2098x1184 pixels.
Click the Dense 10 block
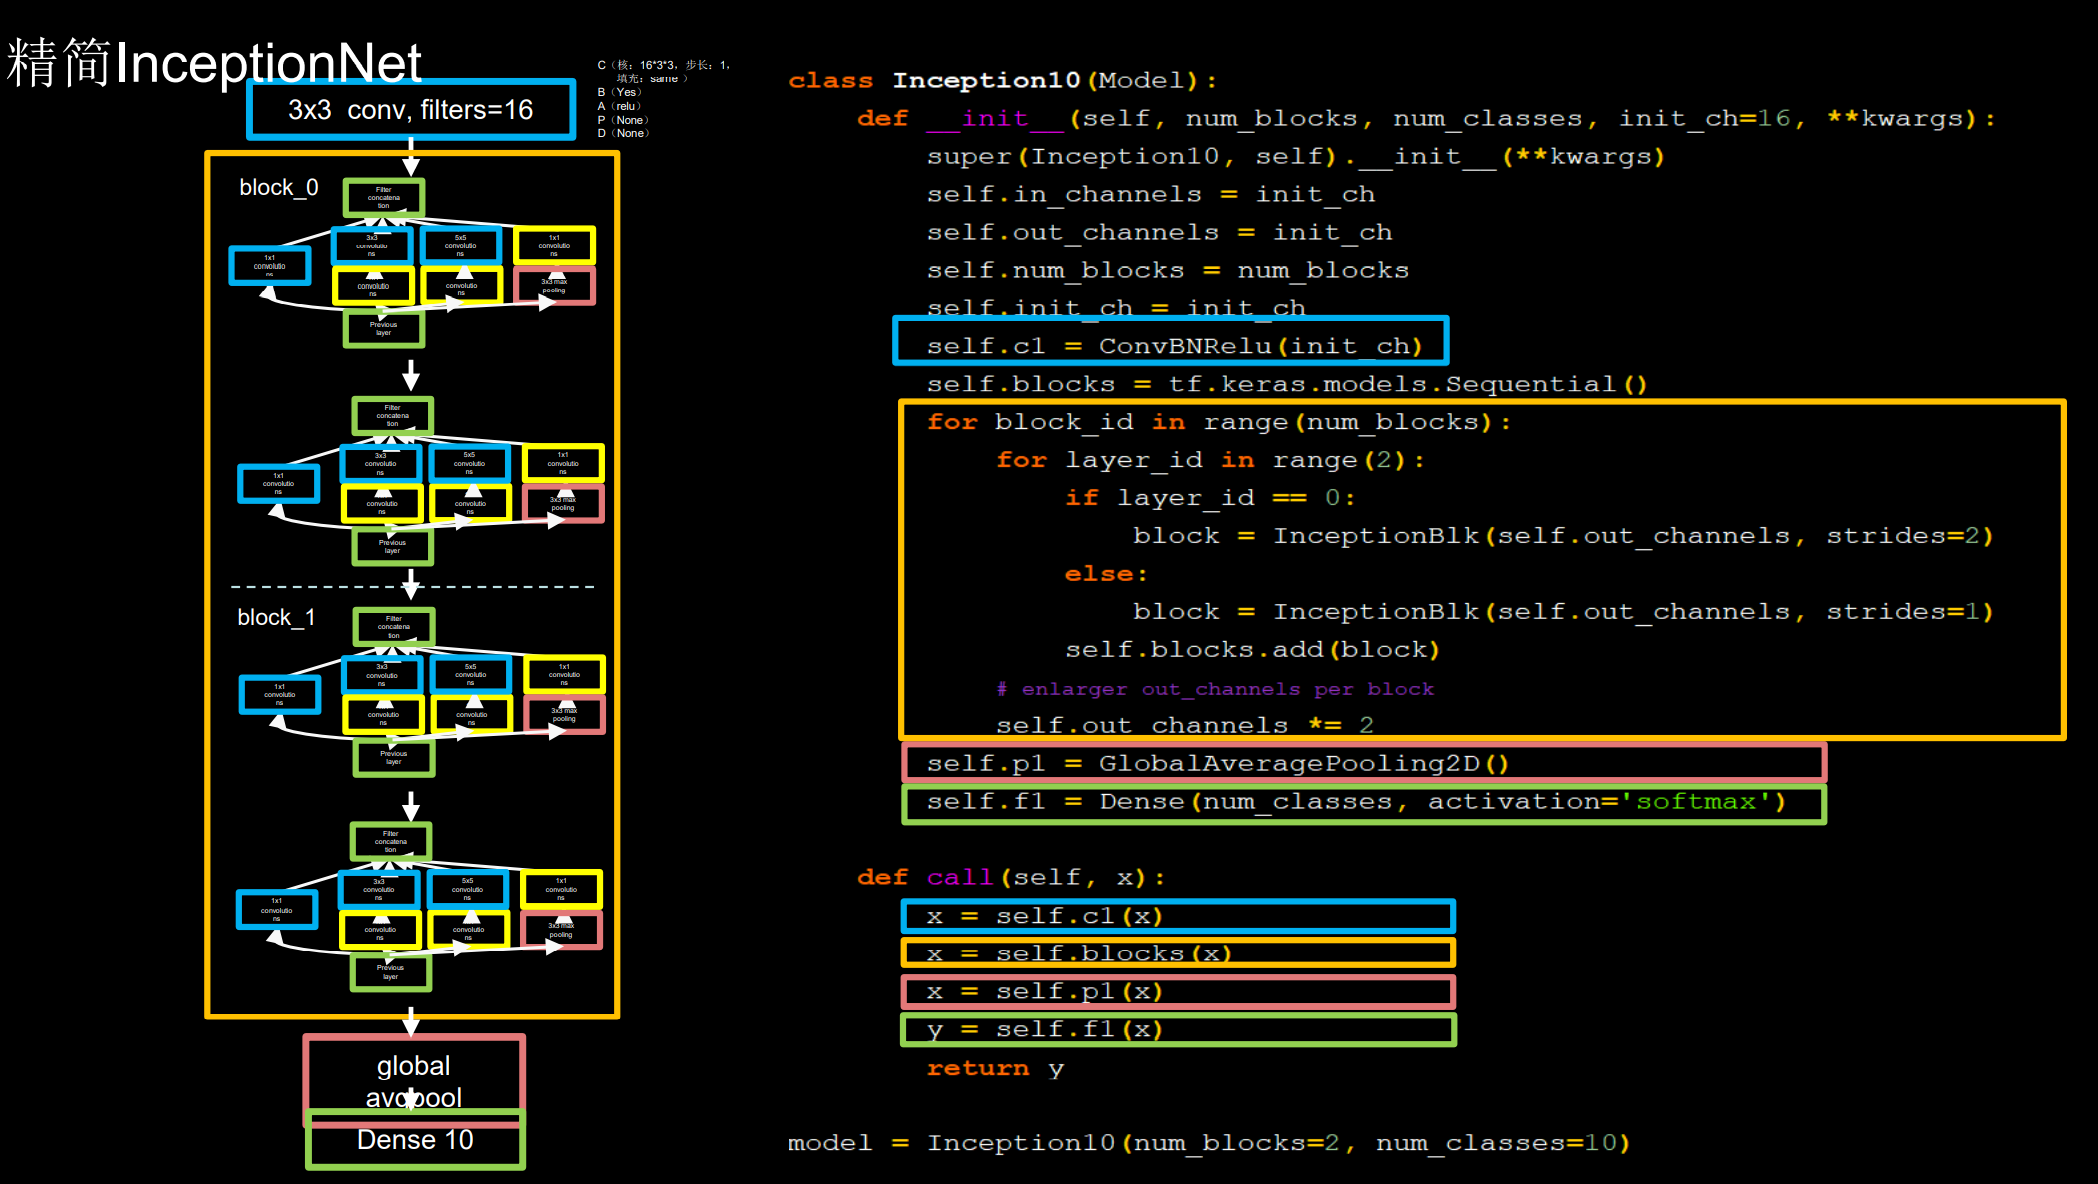point(413,1140)
